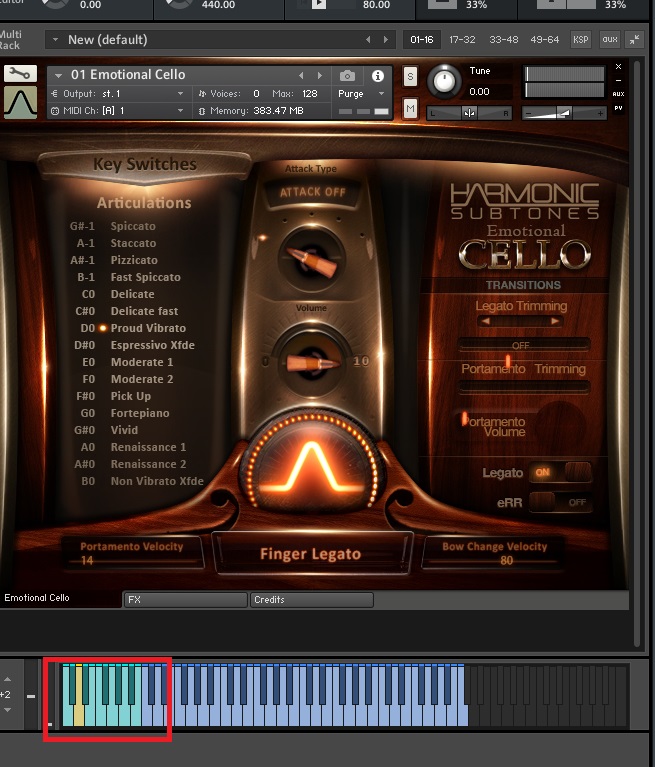
Task: Select the Proud Vibrato articulation
Action: point(148,328)
